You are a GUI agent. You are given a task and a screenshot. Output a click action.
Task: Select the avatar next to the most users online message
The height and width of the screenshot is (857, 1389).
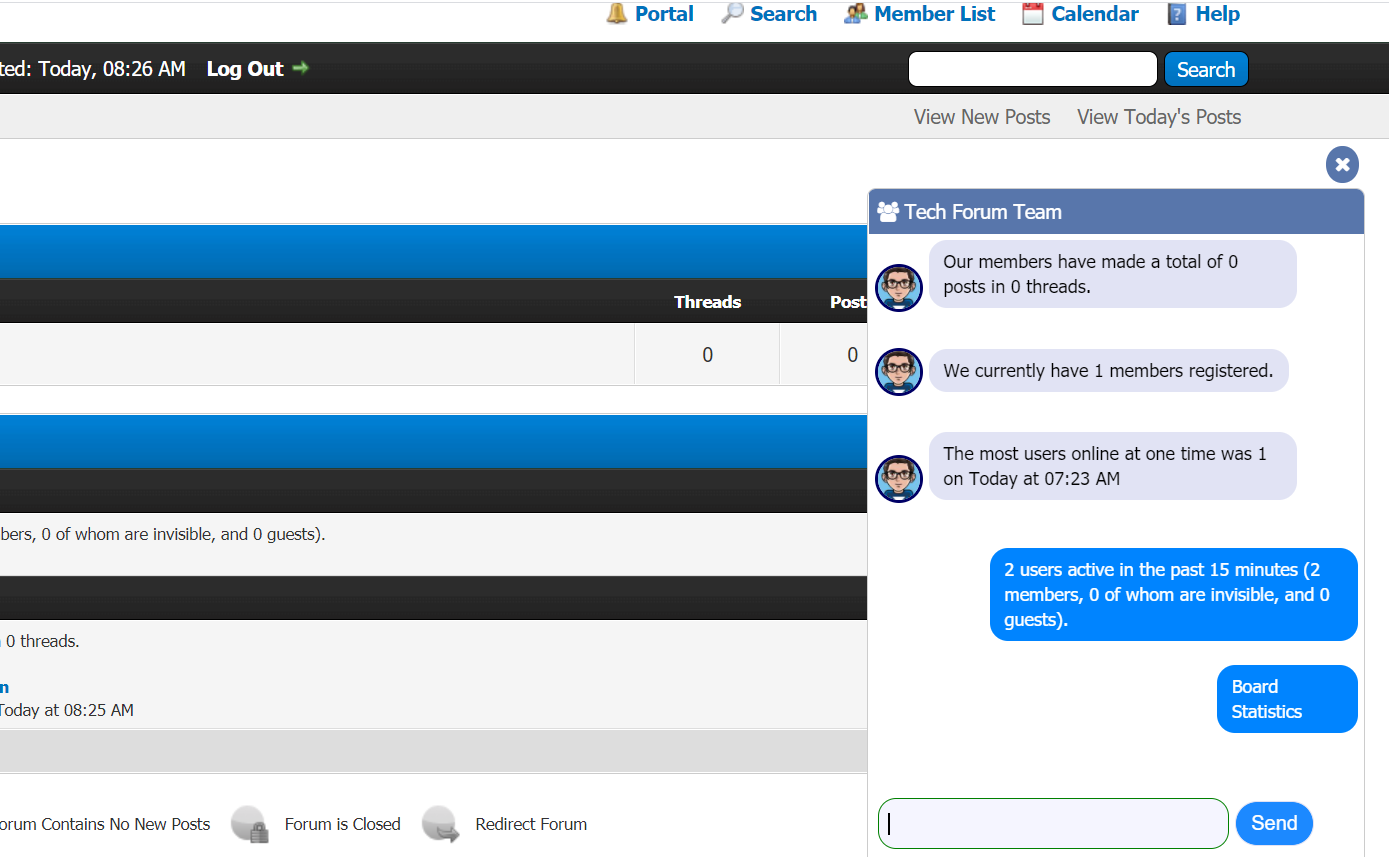click(898, 478)
